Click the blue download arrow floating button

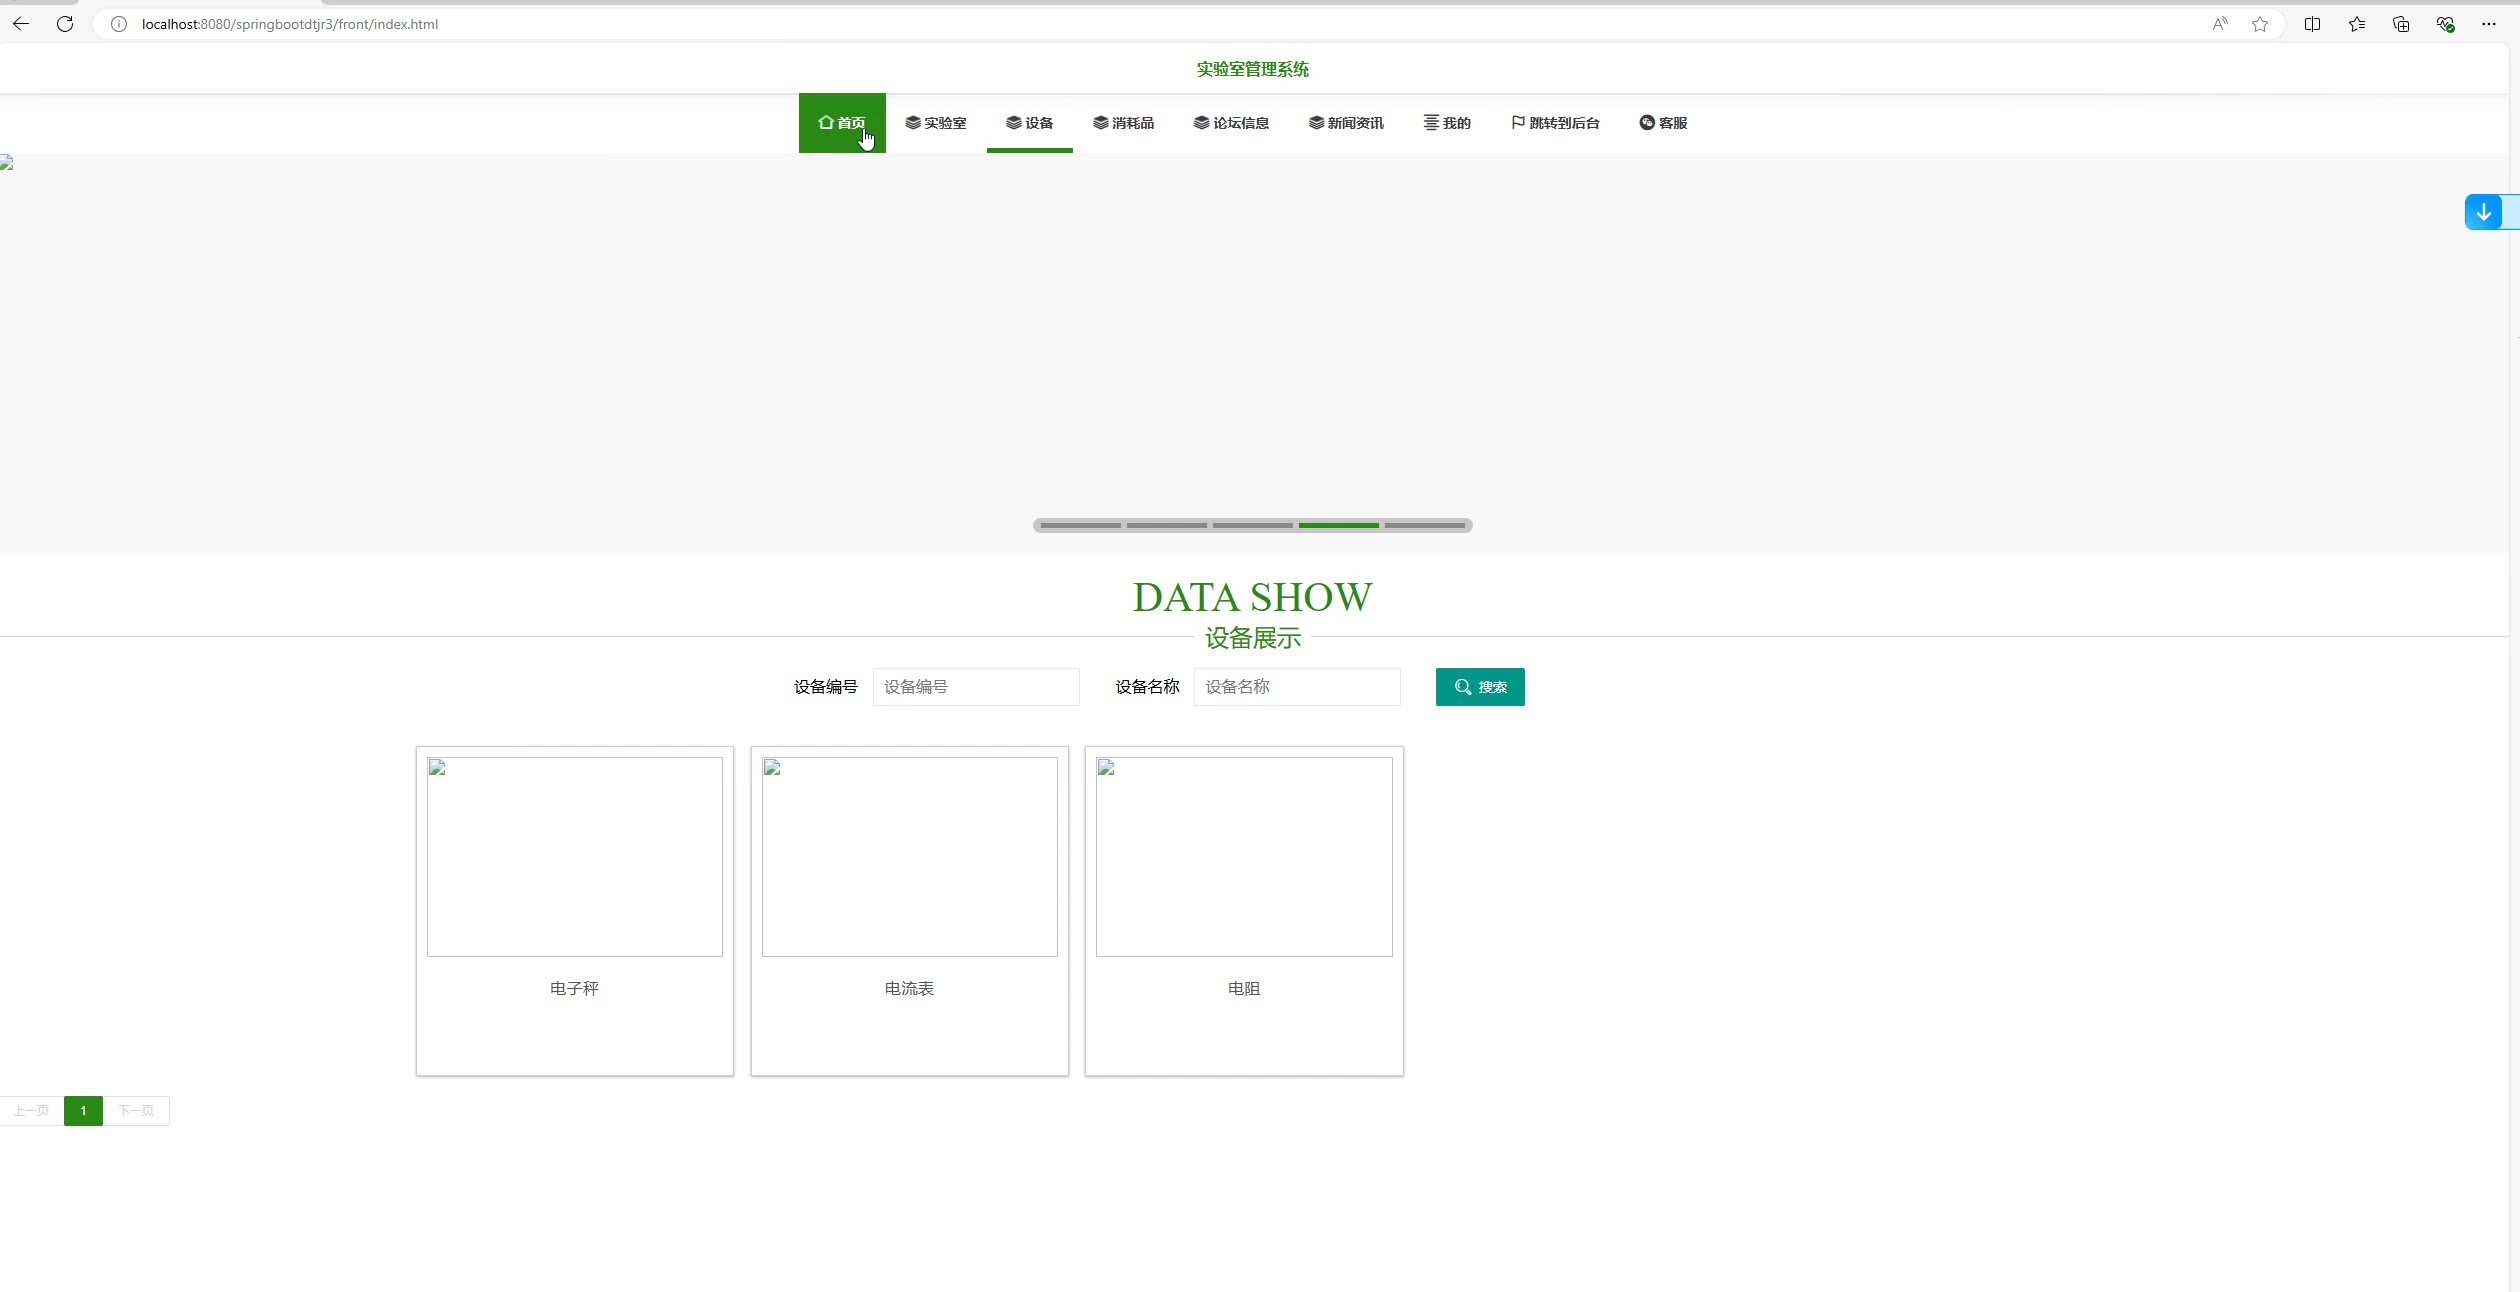tap(2483, 212)
